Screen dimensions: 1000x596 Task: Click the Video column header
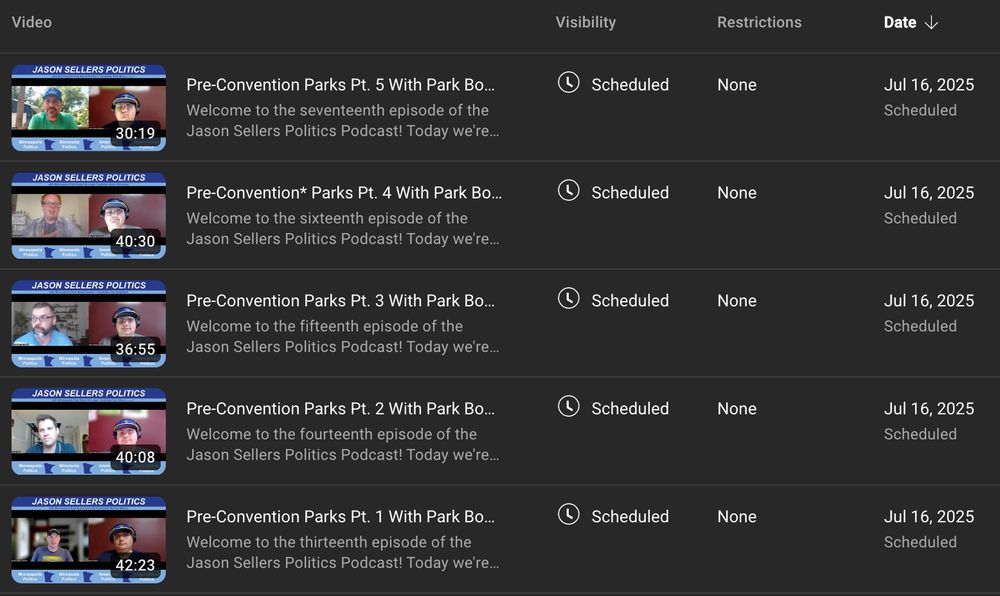click(31, 22)
